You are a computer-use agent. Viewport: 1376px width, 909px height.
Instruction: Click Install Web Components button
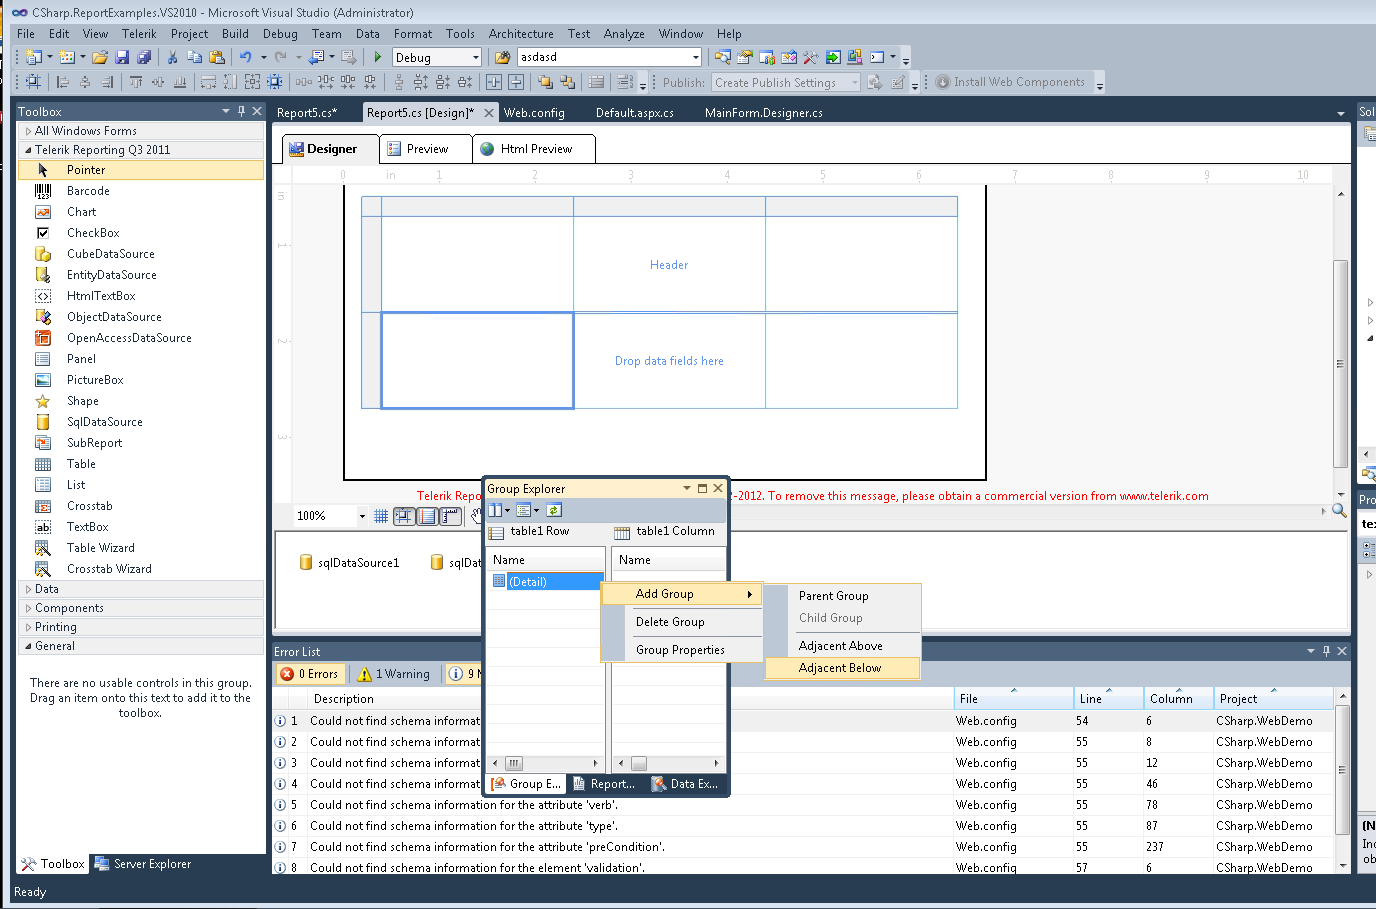1011,82
